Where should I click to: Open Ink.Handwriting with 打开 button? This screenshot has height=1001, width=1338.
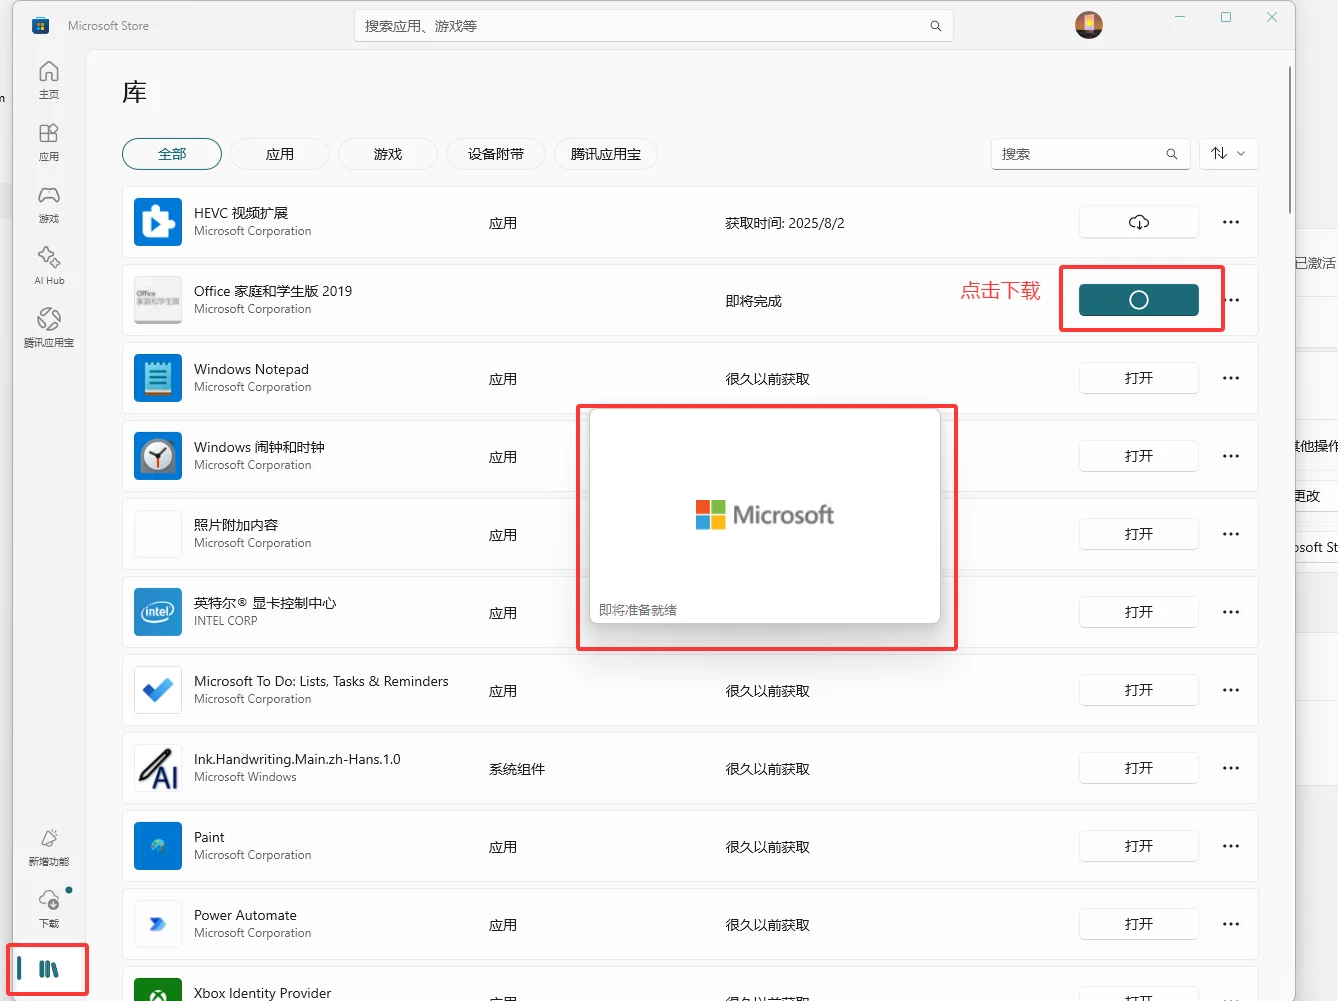[x=1139, y=768]
